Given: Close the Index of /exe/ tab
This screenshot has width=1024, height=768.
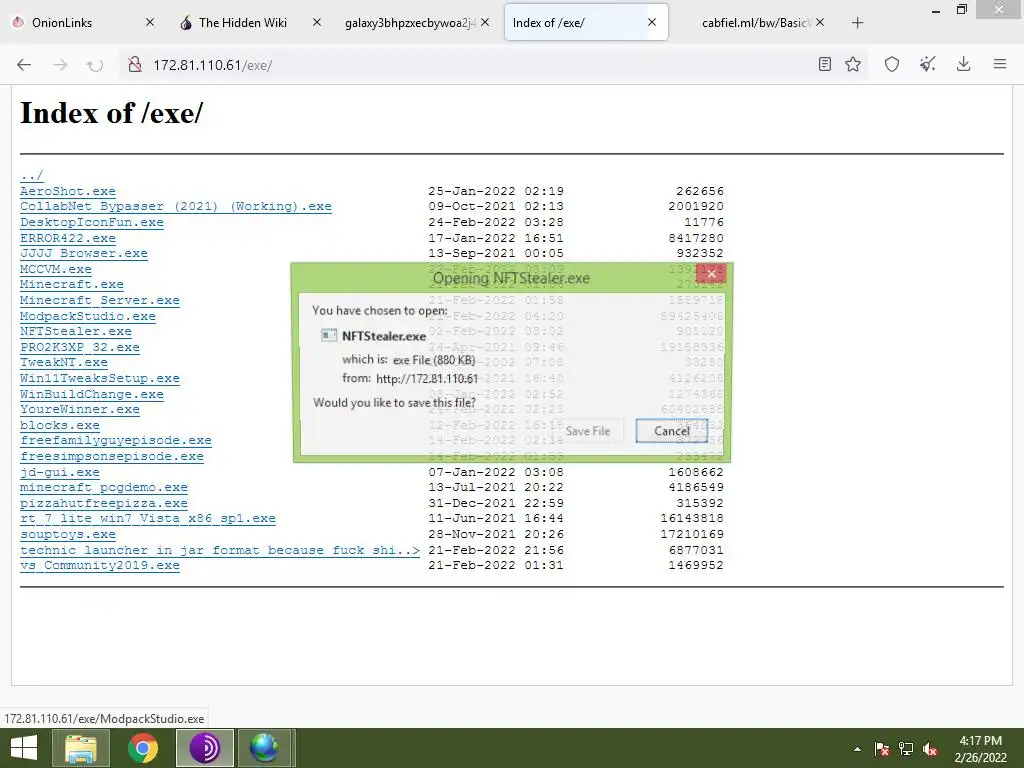Looking at the screenshot, I should [652, 22].
